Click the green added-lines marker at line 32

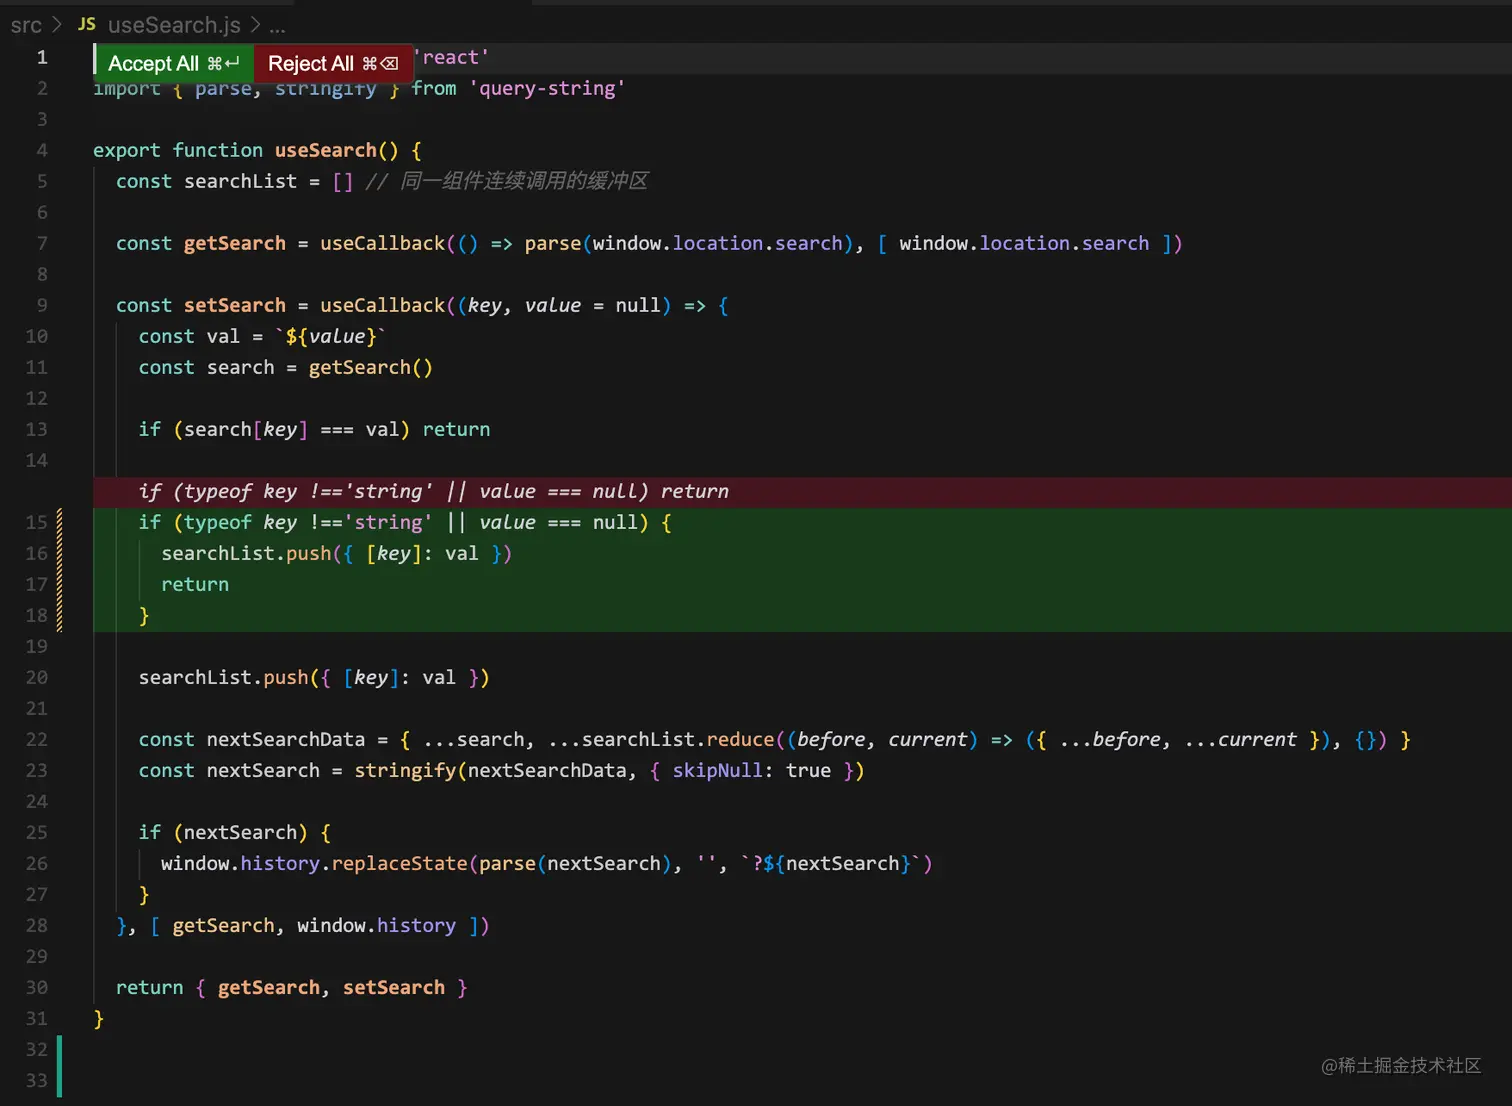[60, 1049]
